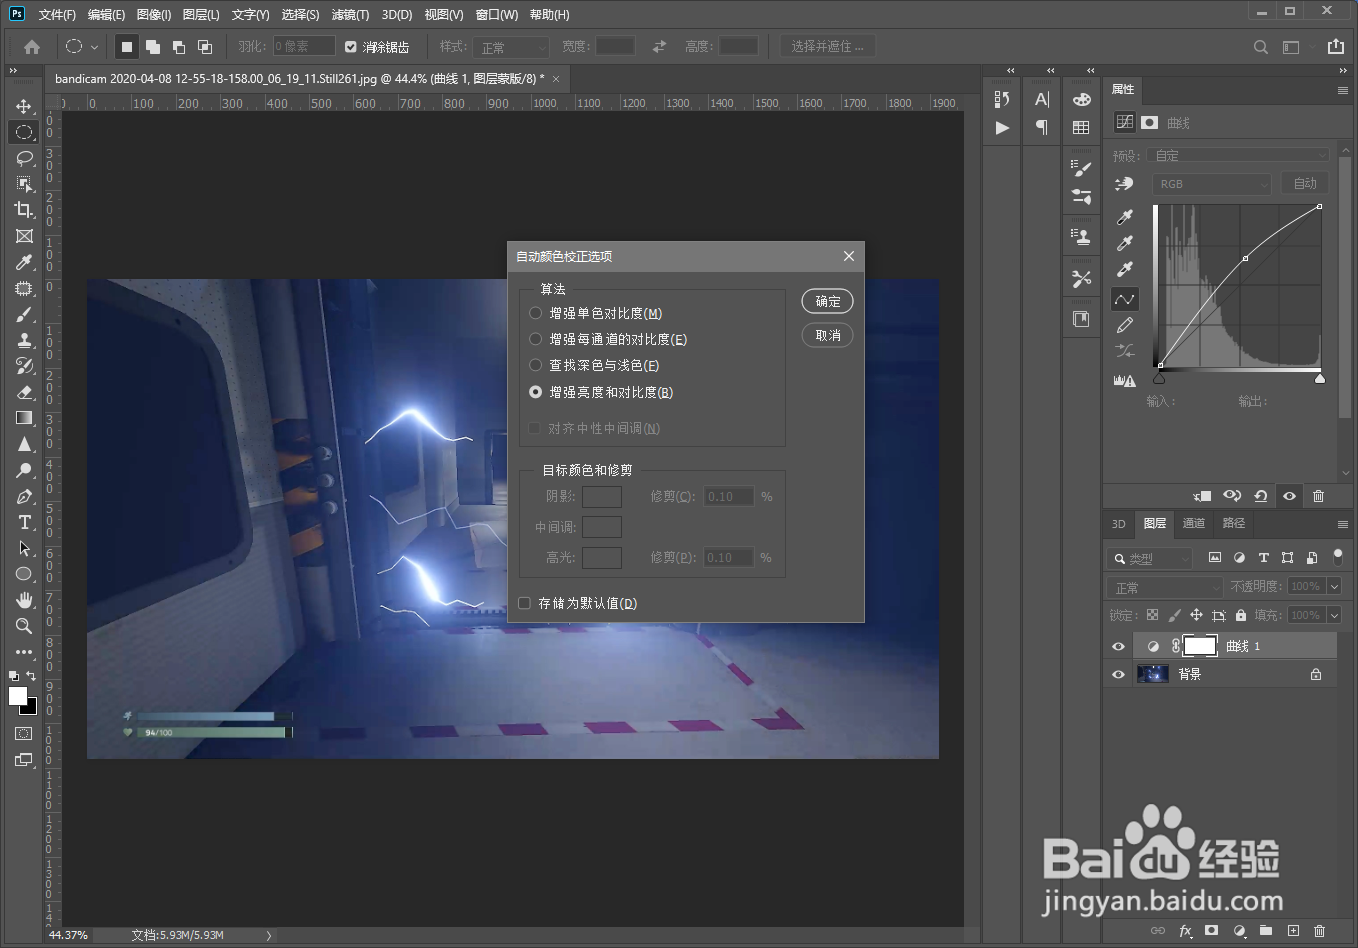Select the Gradient tool

(24, 418)
